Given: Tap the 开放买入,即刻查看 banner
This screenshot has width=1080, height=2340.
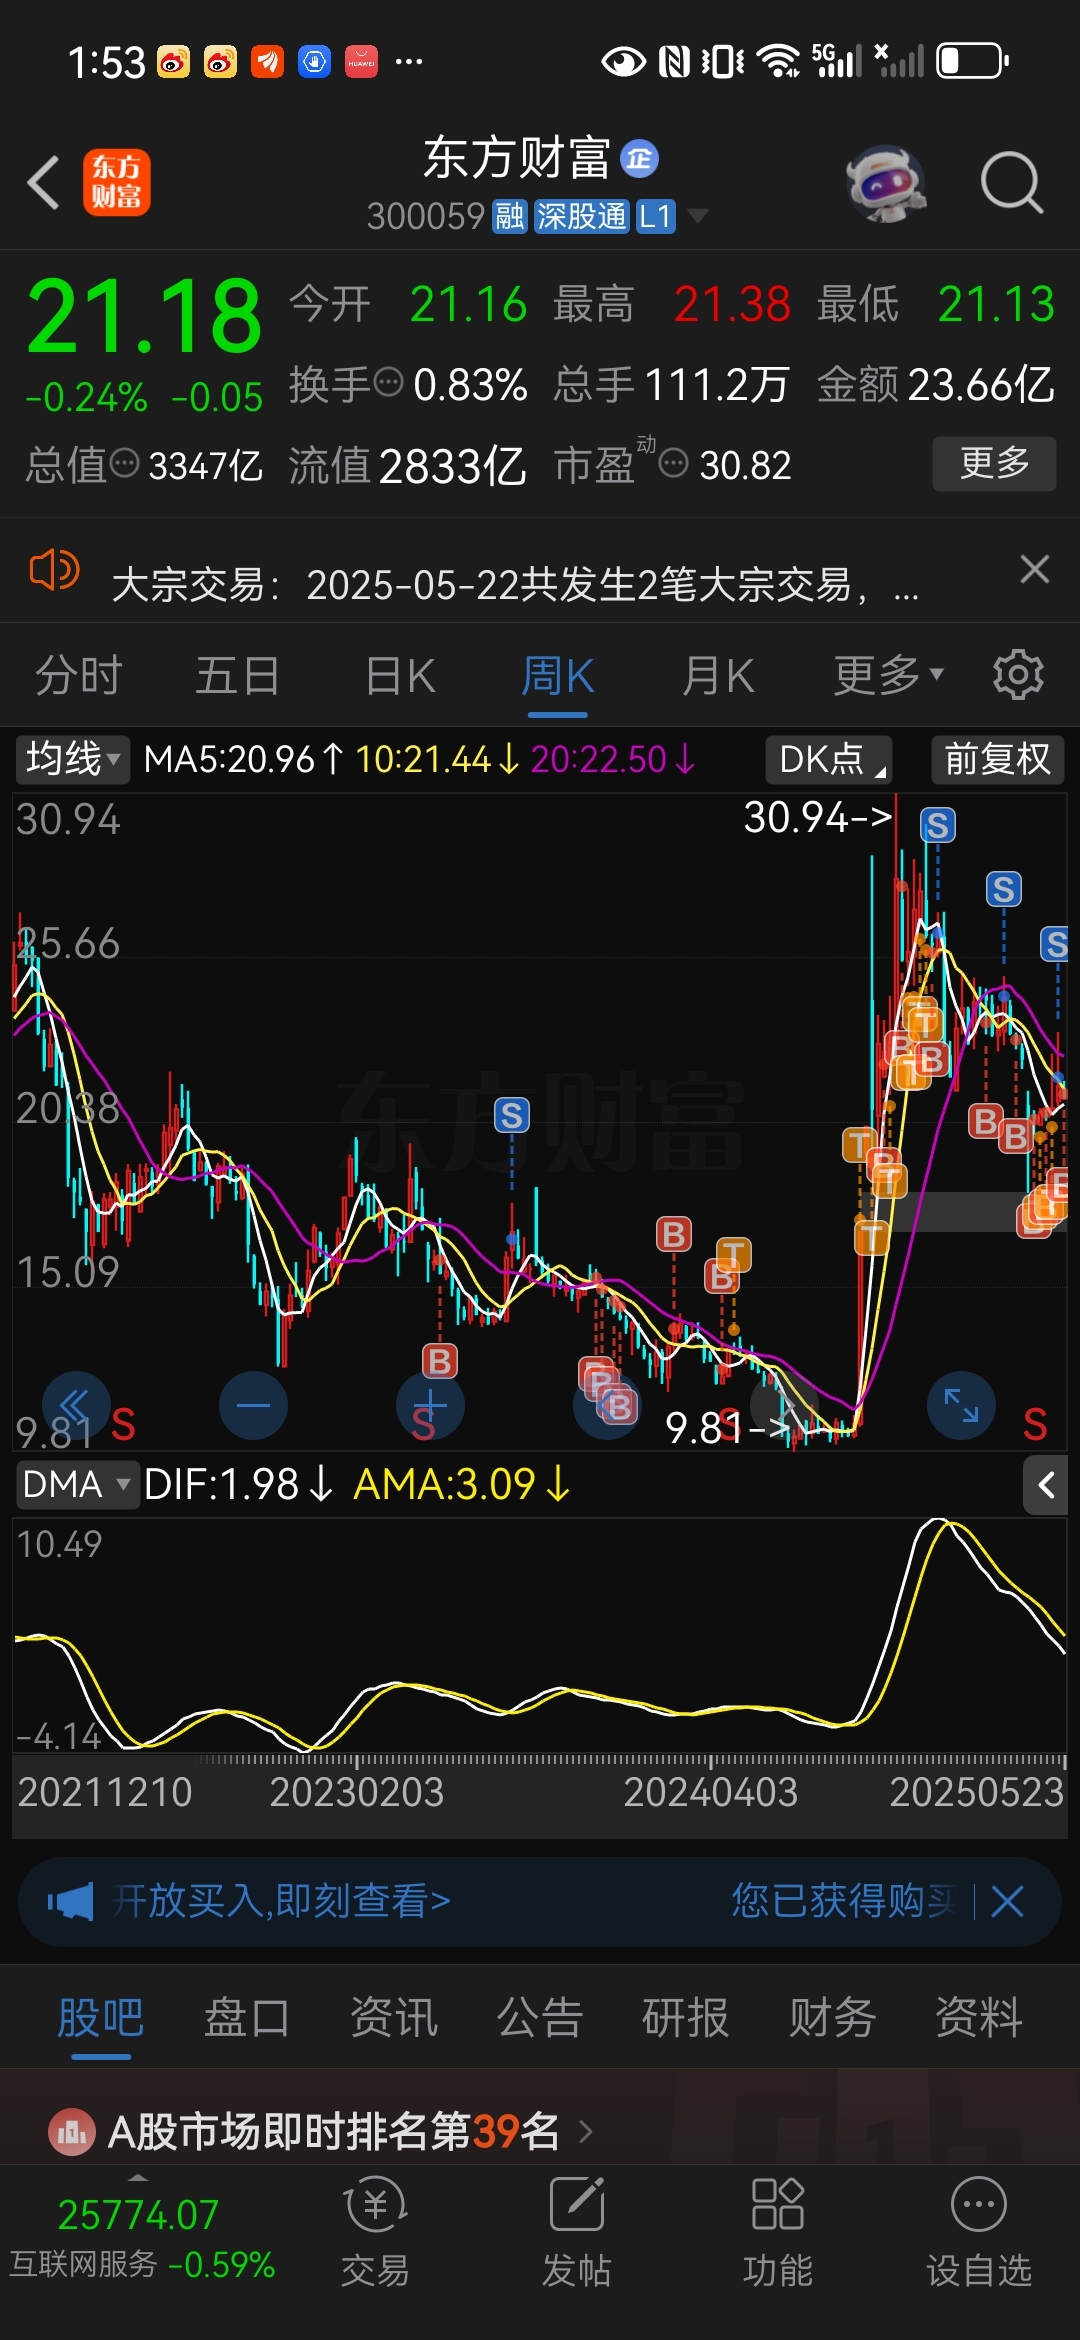Looking at the screenshot, I should pyautogui.click(x=280, y=1901).
